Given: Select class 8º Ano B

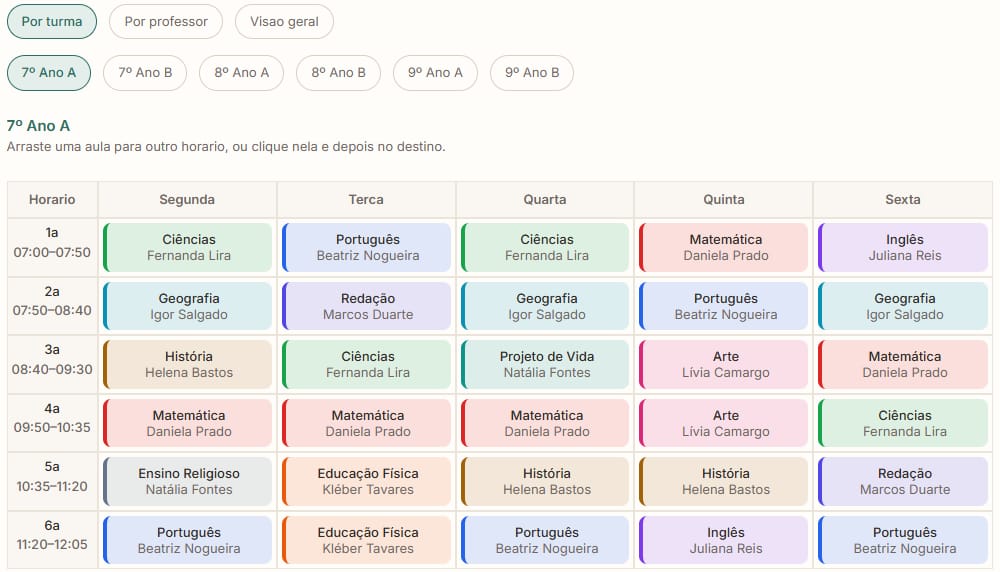Looking at the screenshot, I should point(338,73).
